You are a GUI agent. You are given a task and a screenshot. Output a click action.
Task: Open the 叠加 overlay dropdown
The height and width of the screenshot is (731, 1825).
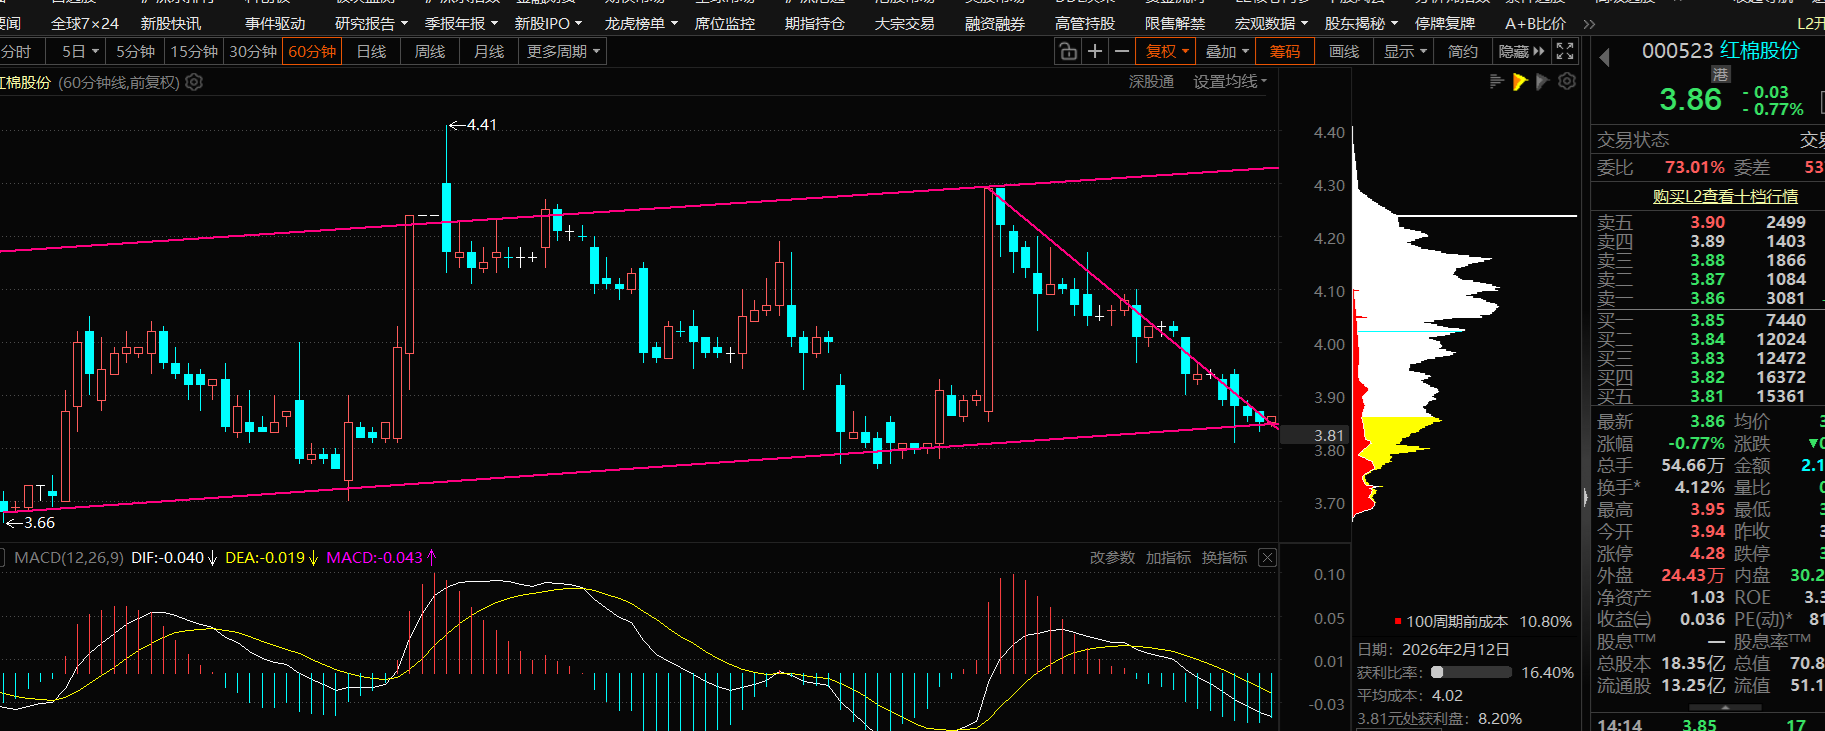1227,51
